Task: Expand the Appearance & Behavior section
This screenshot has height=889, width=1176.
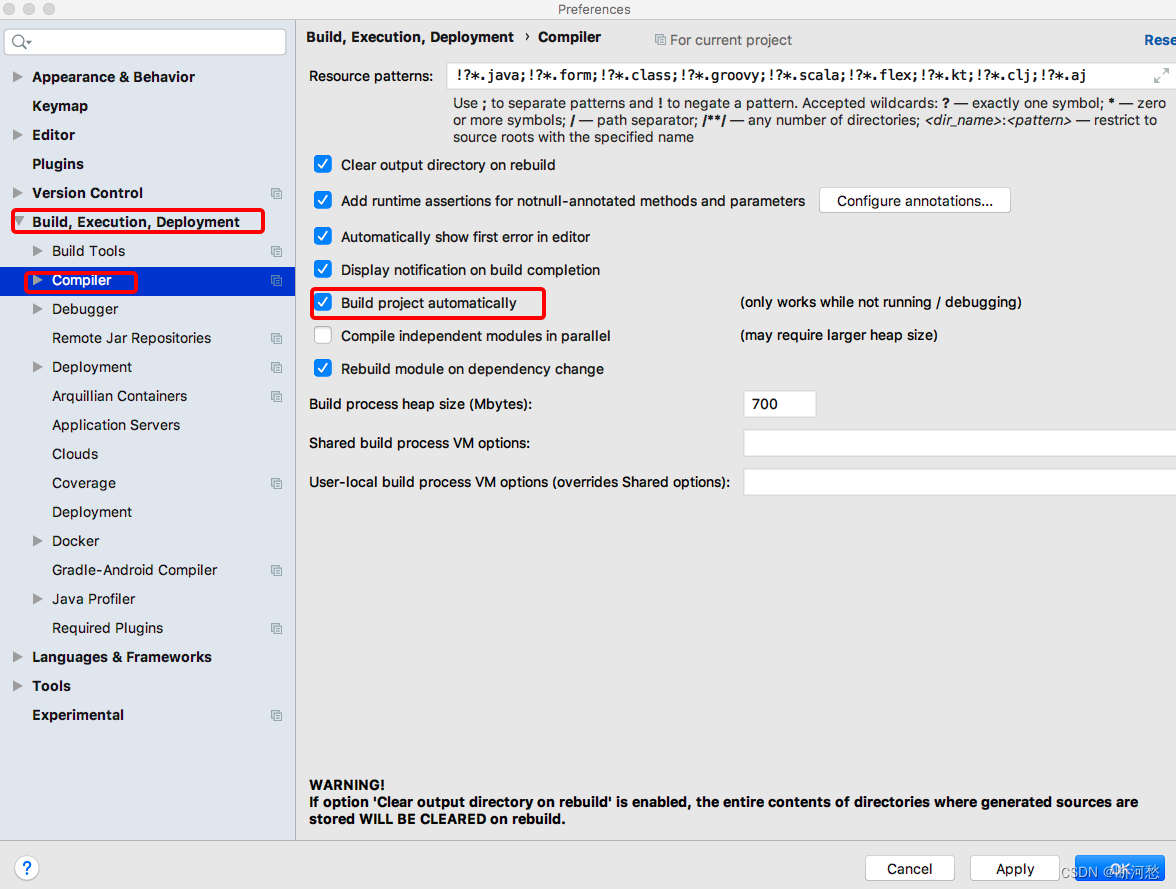Action: (16, 76)
